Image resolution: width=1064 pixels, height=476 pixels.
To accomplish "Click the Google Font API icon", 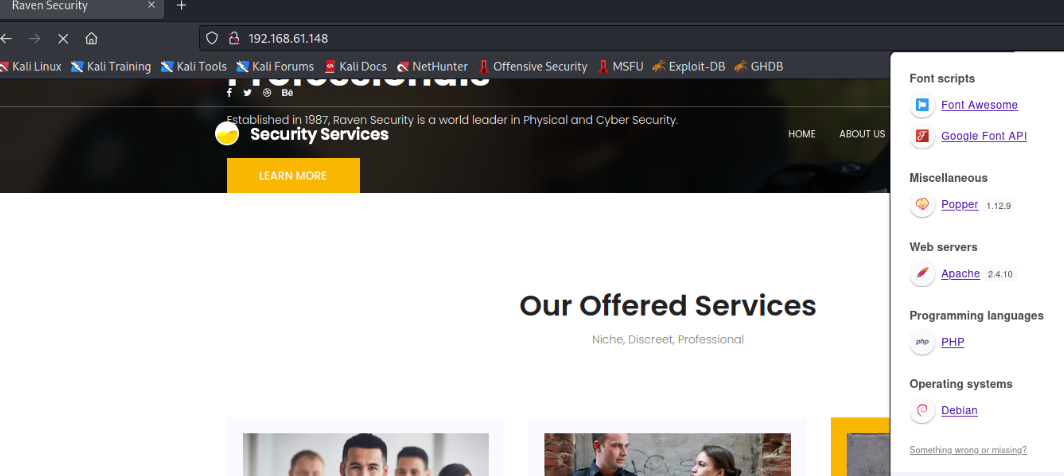I will pyautogui.click(x=922, y=136).
